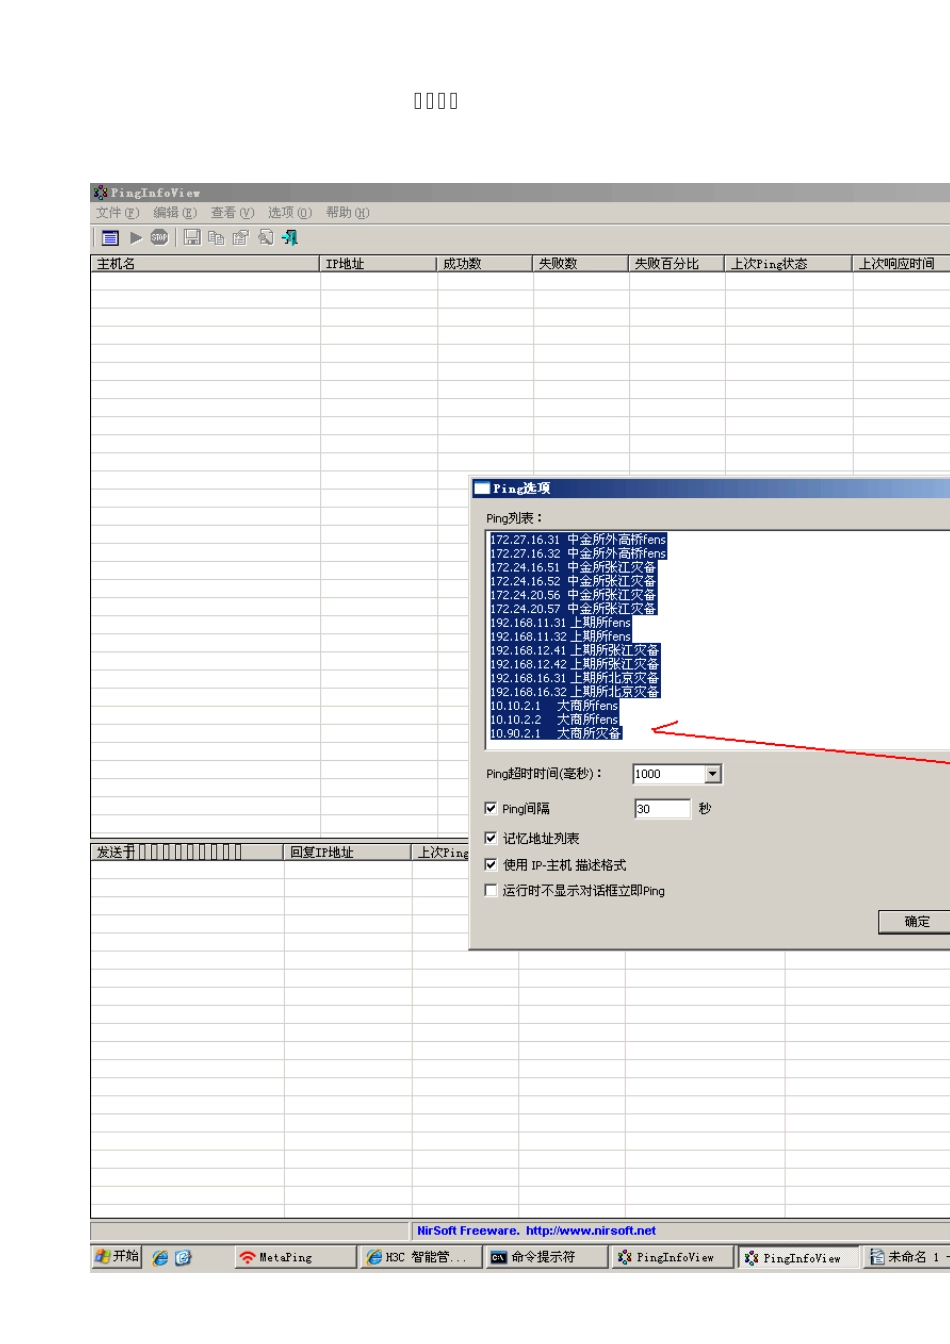The width and height of the screenshot is (950, 1344).
Task: Uncheck 记忆地址列表 checkbox
Action: point(491,838)
